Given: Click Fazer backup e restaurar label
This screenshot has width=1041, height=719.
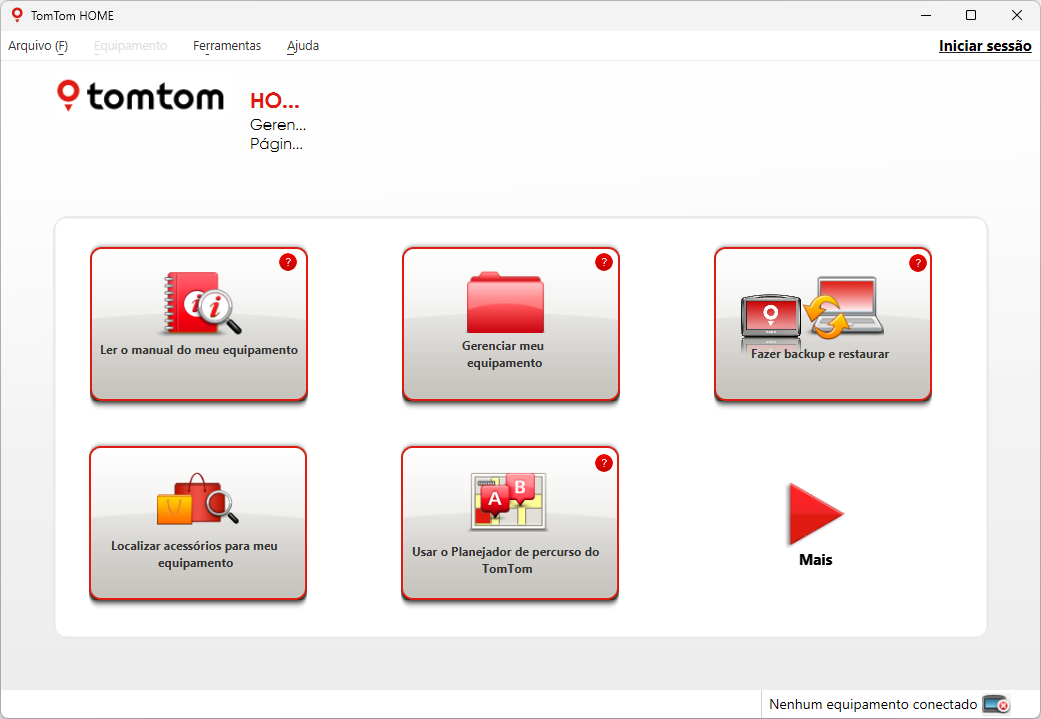Looking at the screenshot, I should (820, 354).
